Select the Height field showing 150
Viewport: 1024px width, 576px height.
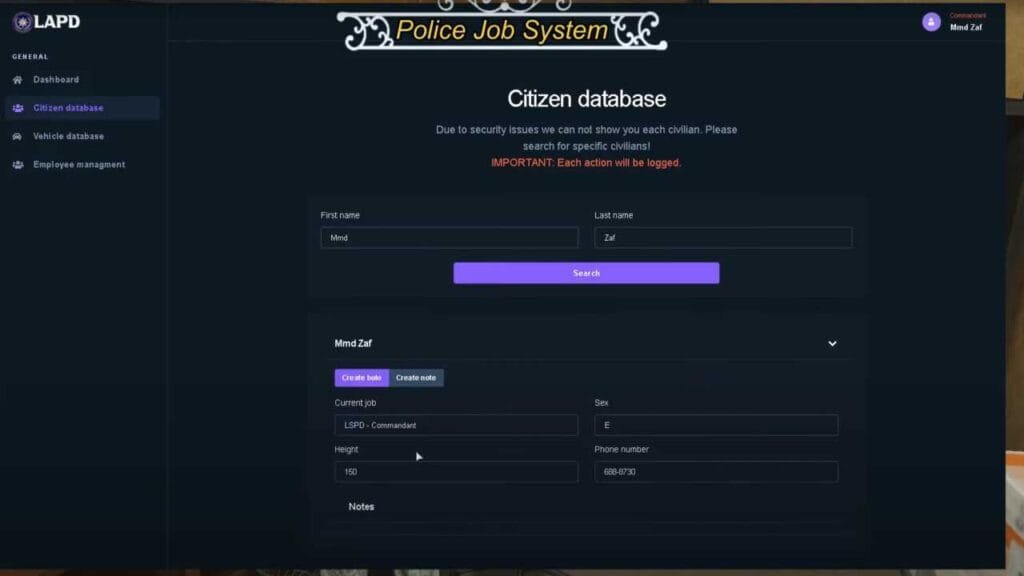pyautogui.click(x=456, y=472)
